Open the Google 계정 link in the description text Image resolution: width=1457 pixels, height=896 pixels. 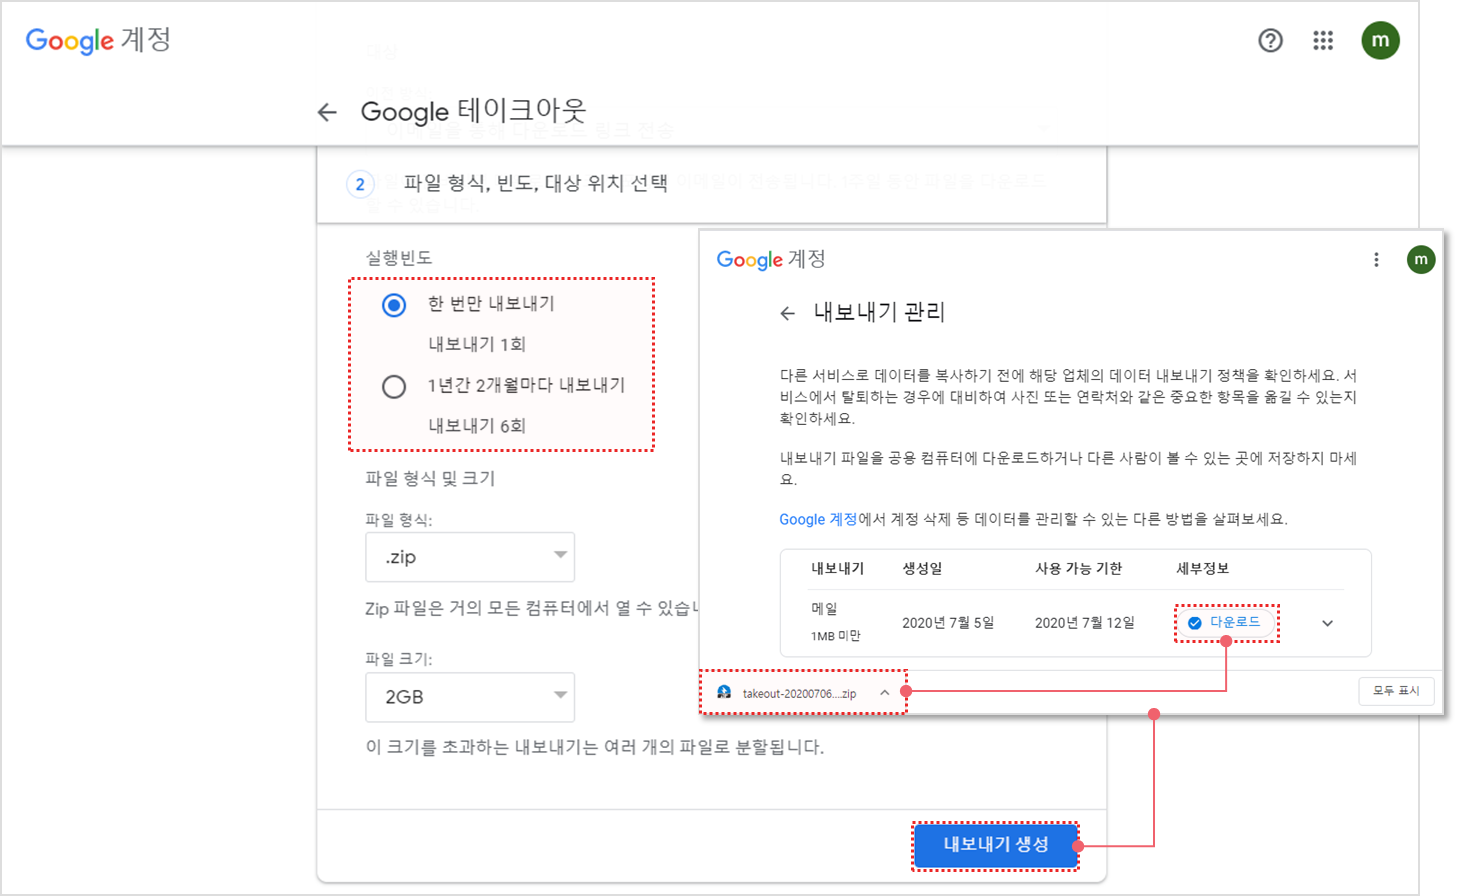pyautogui.click(x=817, y=520)
